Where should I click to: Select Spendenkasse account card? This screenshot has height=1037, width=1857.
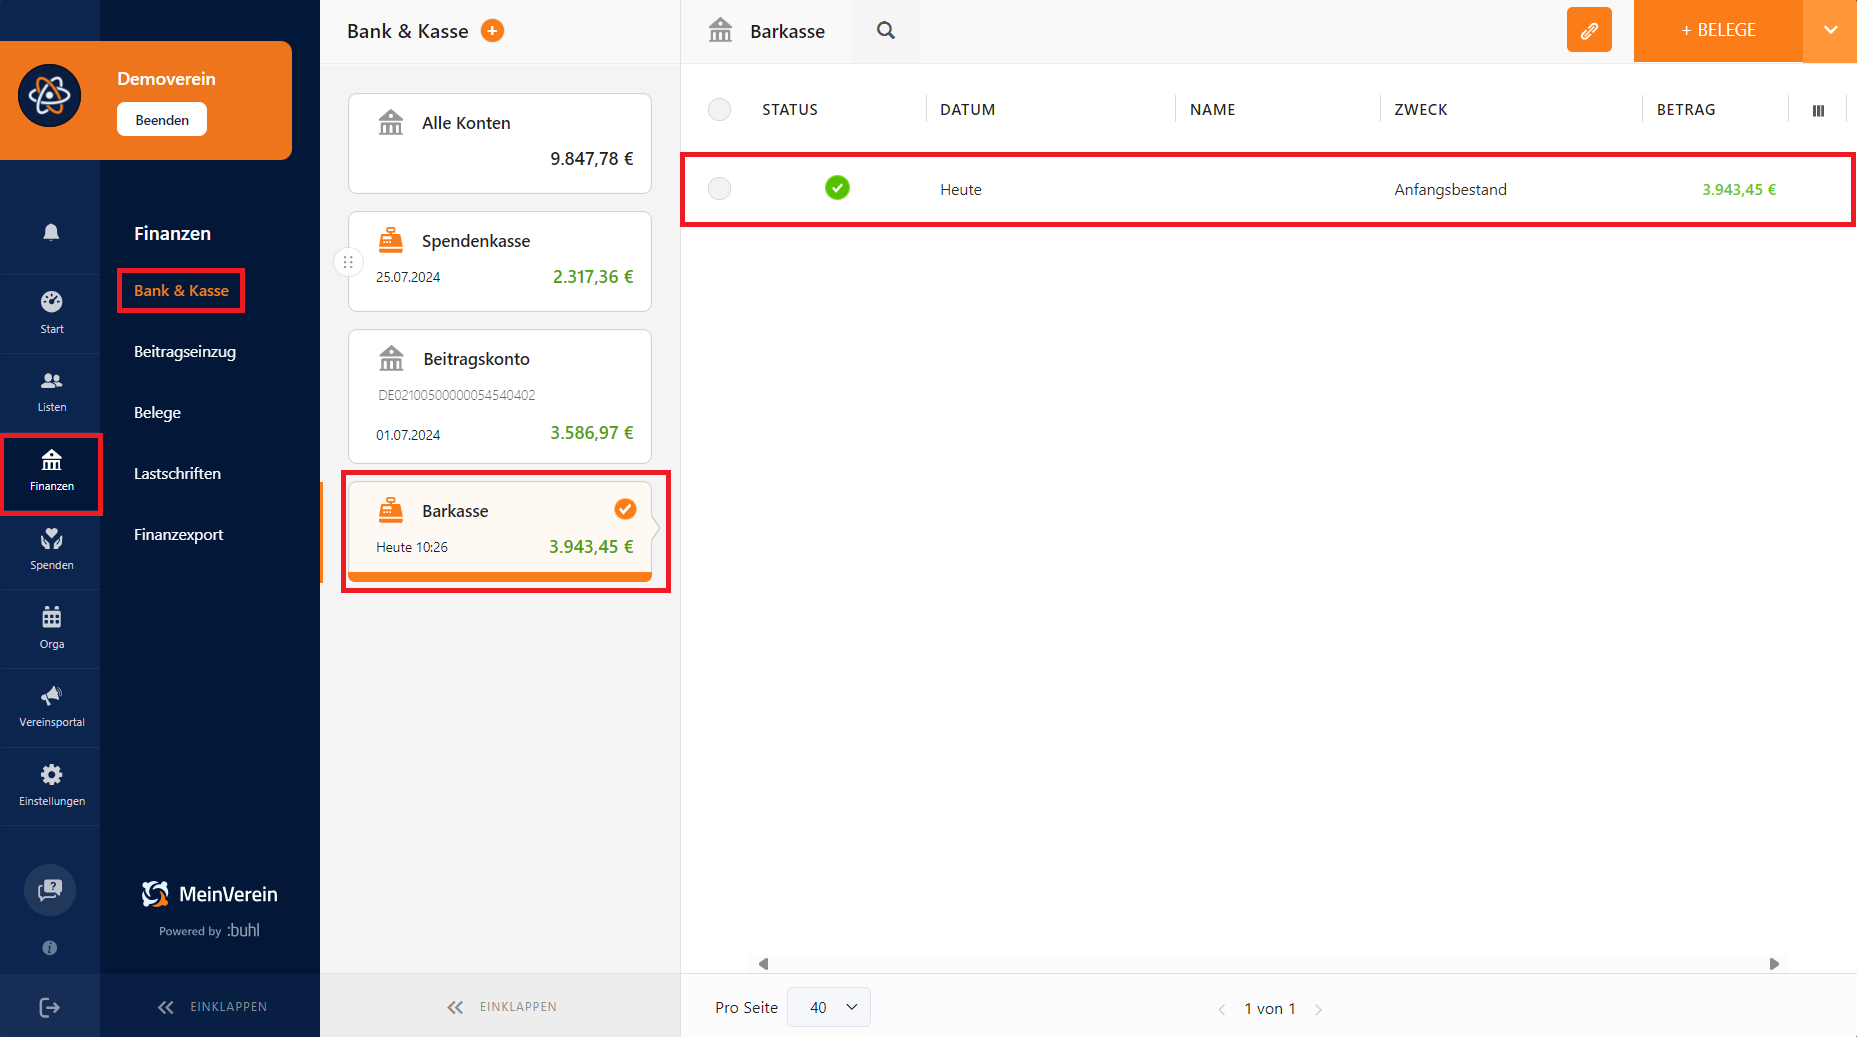tap(500, 261)
